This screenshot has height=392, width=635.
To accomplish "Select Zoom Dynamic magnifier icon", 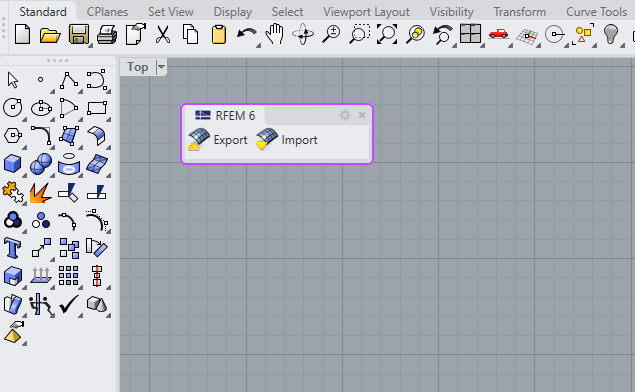I will click(331, 34).
